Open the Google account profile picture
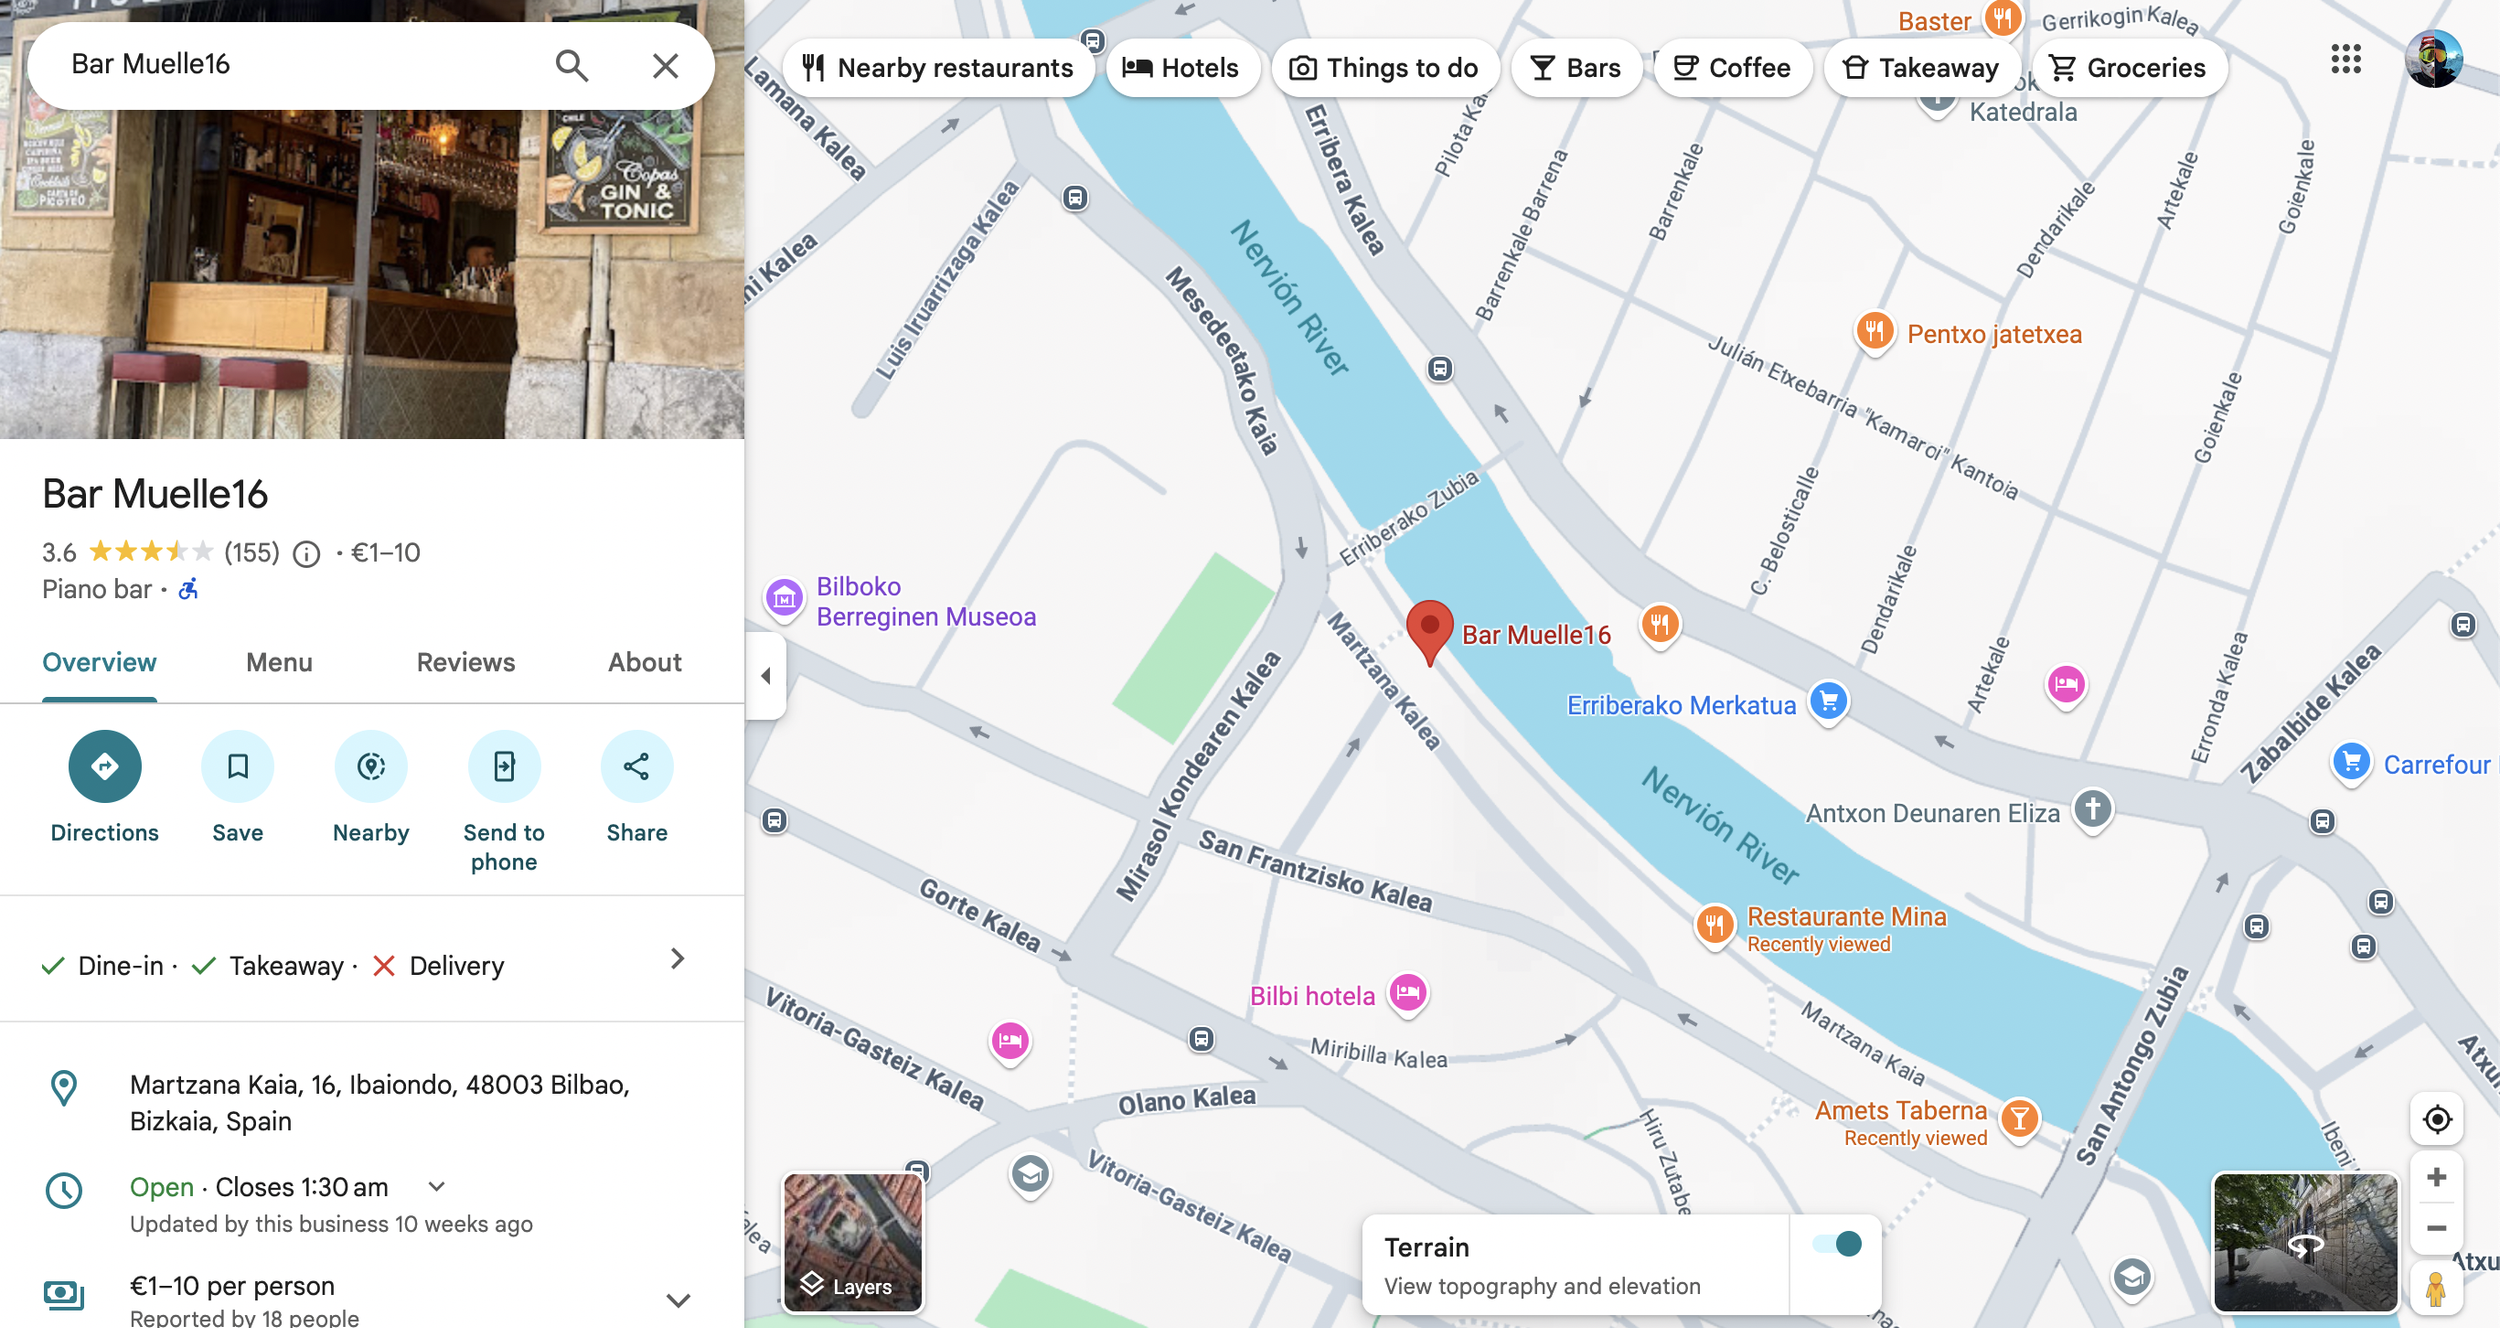This screenshot has width=2500, height=1328. [2434, 59]
